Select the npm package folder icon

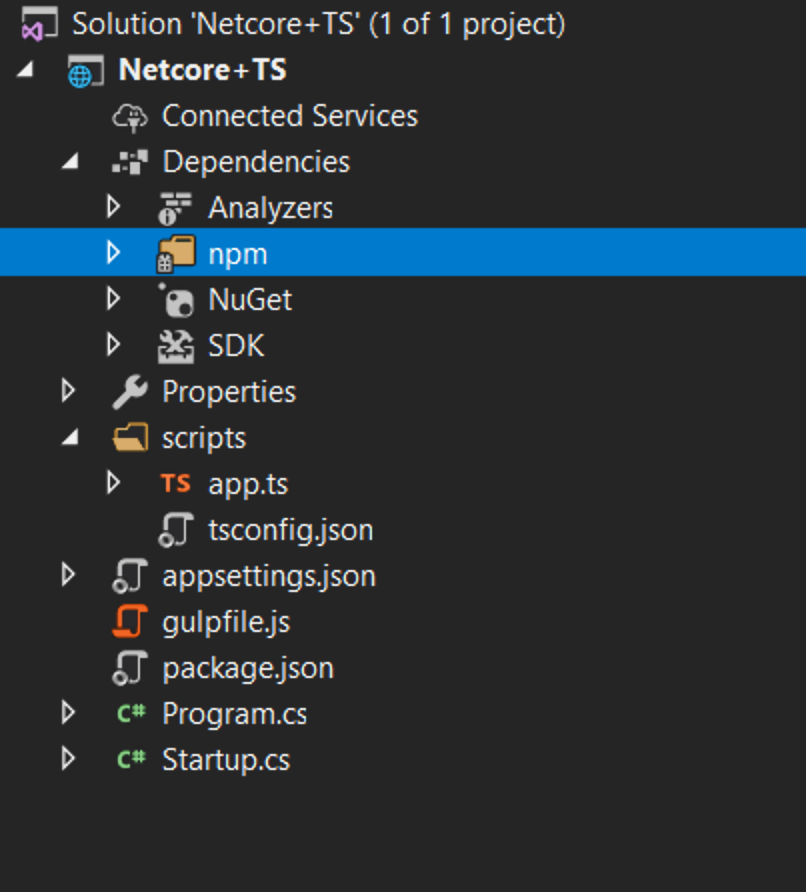click(x=177, y=253)
